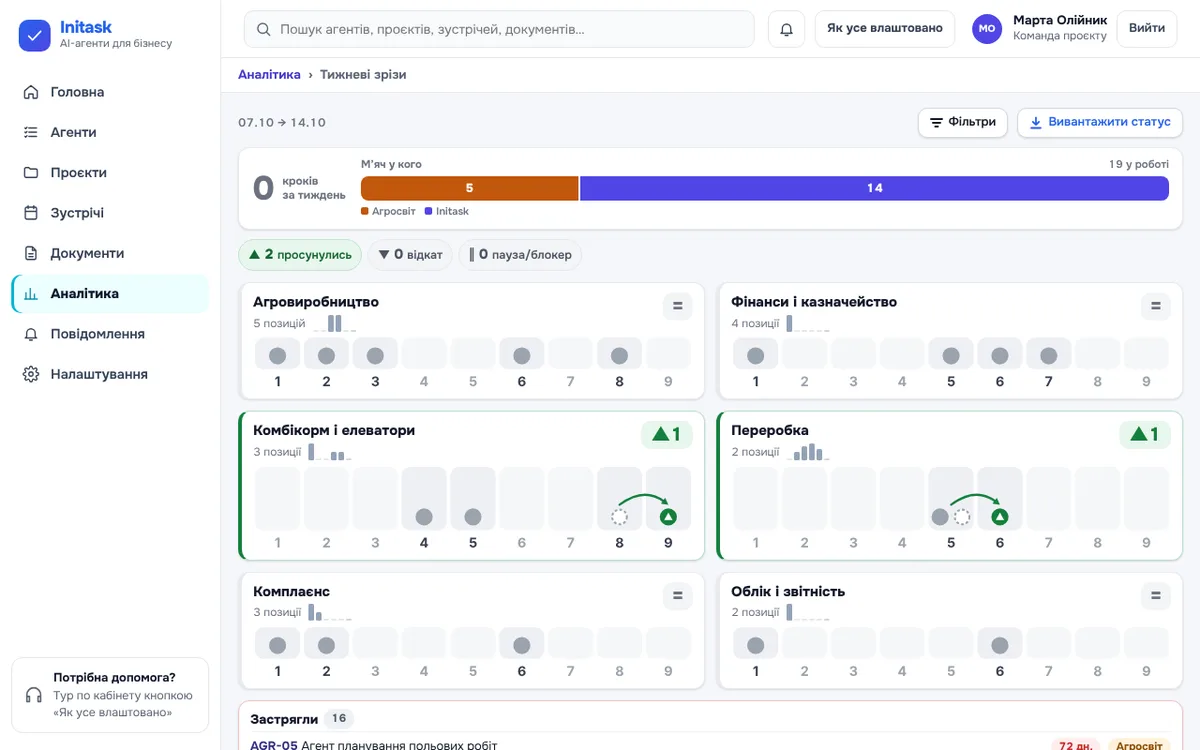Viewport: 1200px width, 750px height.
Task: Click the equals status icon on Агровиробництво card
Action: click(x=677, y=307)
